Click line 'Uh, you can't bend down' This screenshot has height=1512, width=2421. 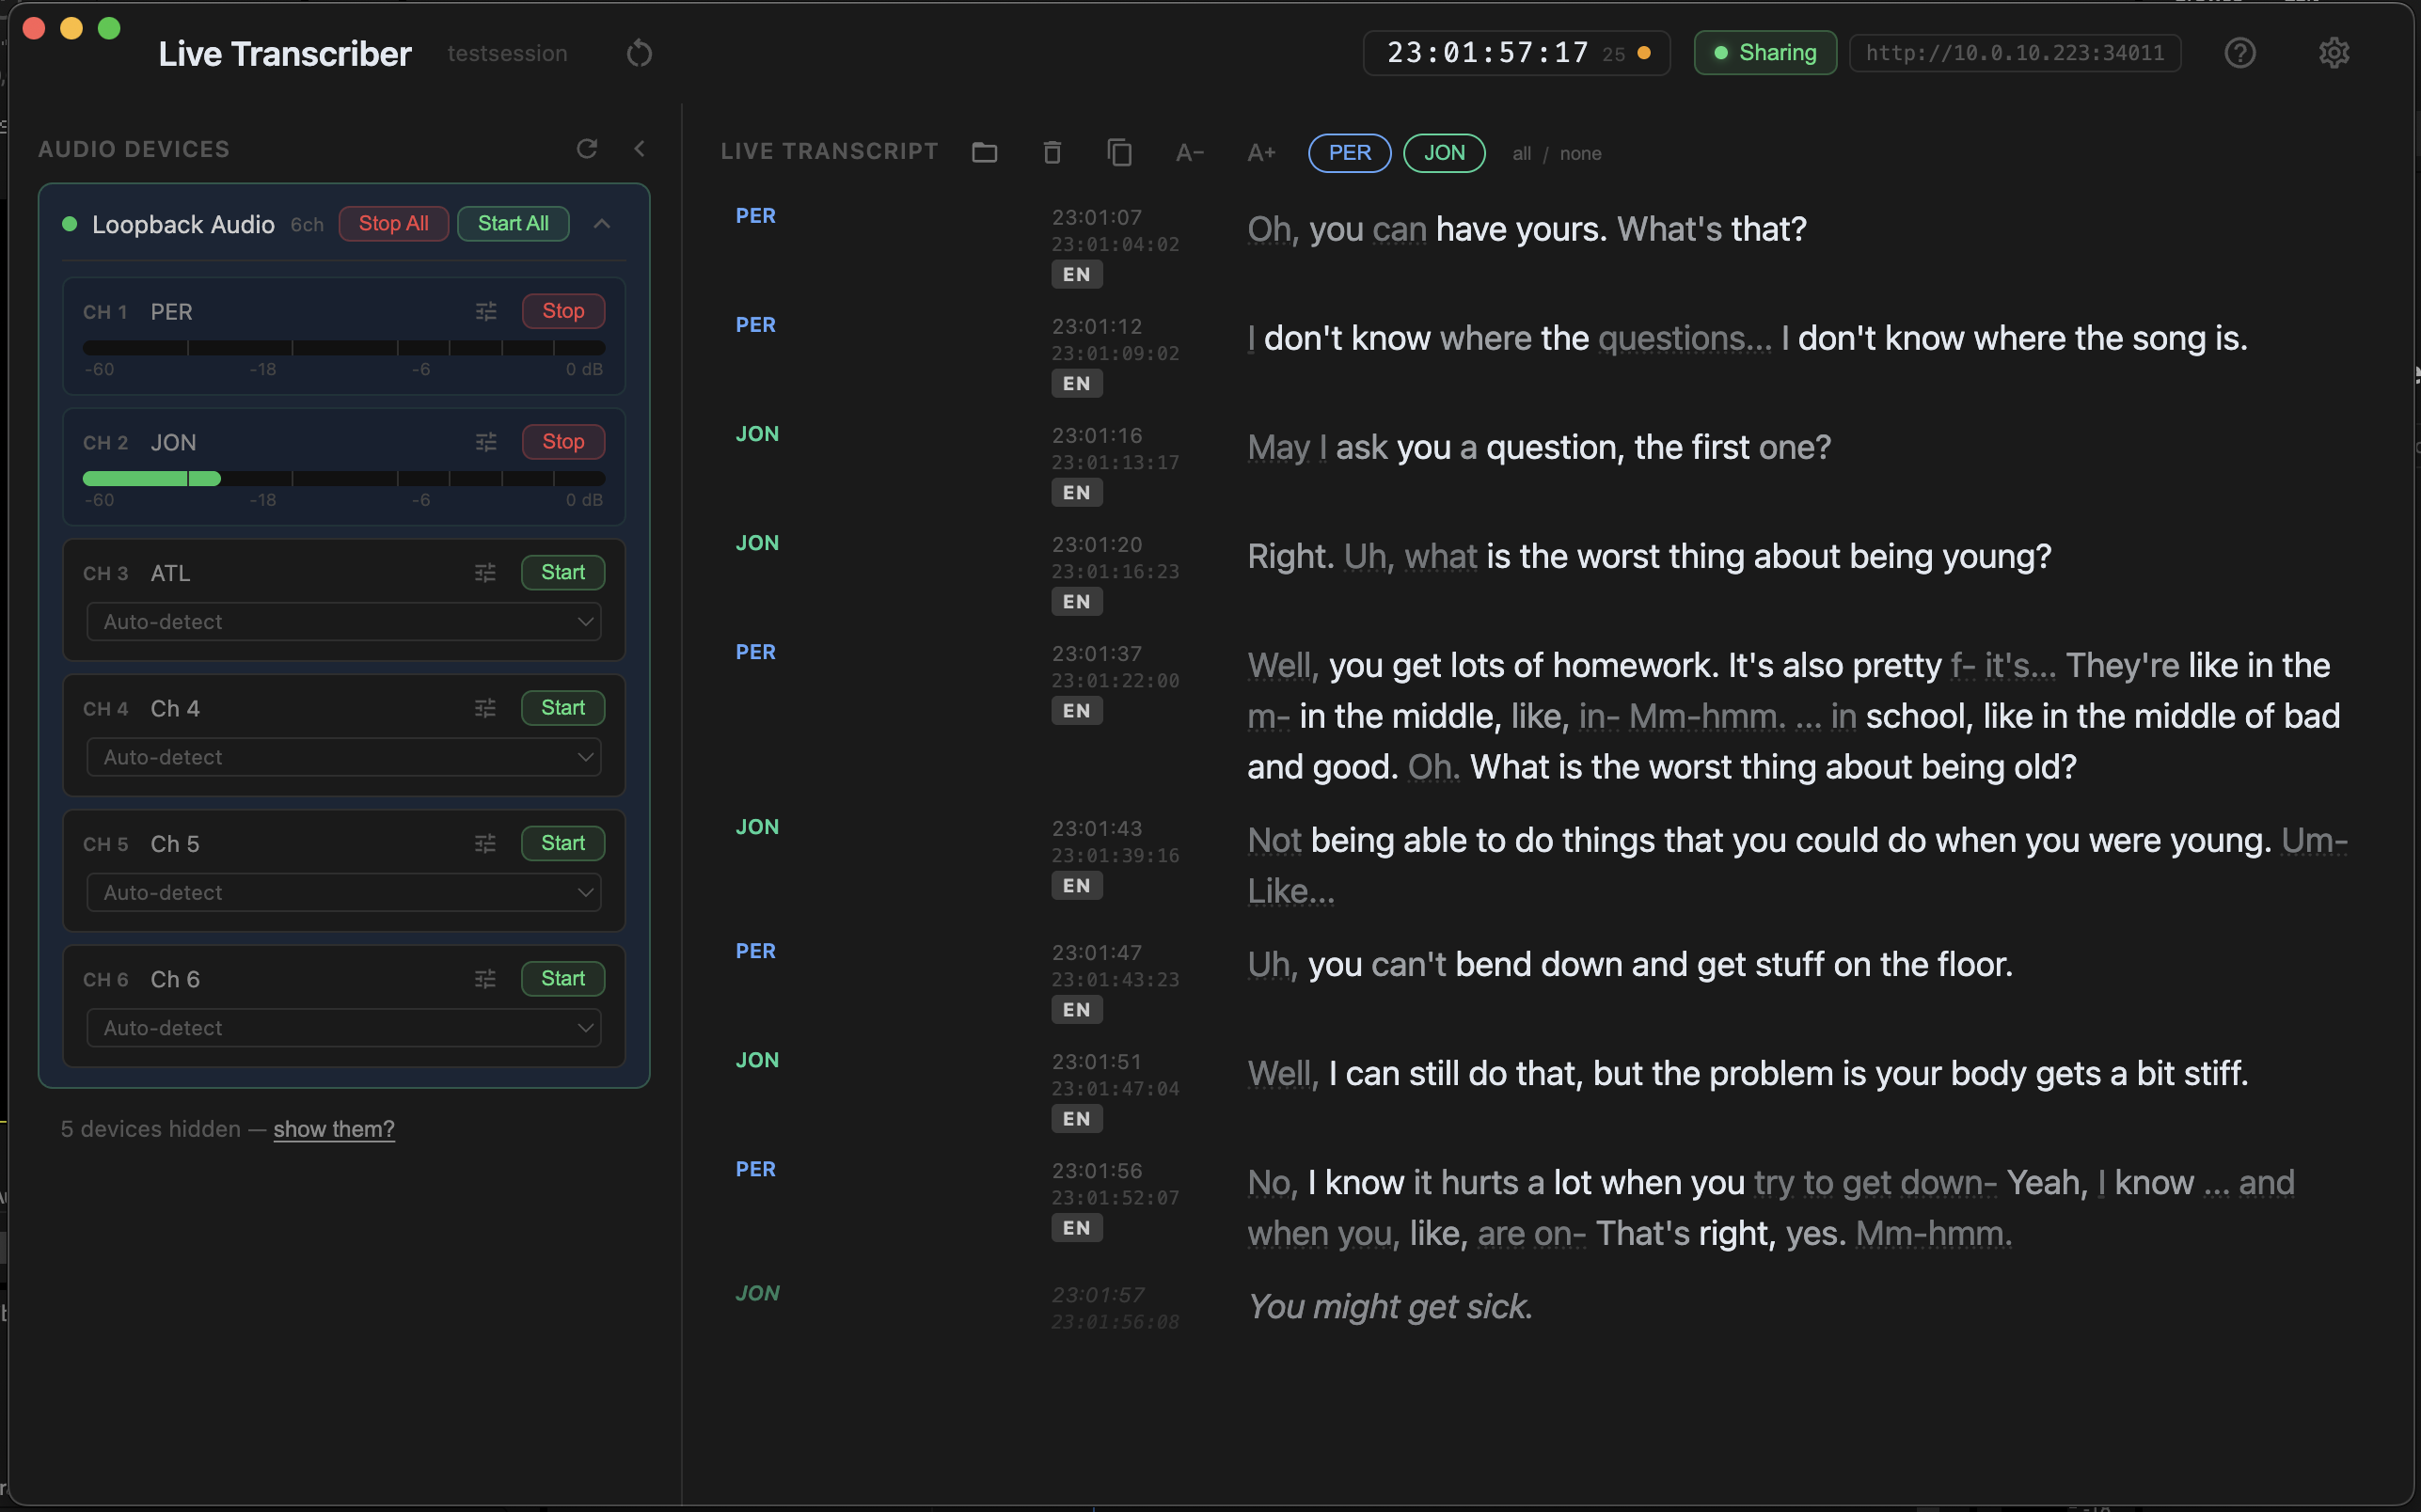point(1629,965)
